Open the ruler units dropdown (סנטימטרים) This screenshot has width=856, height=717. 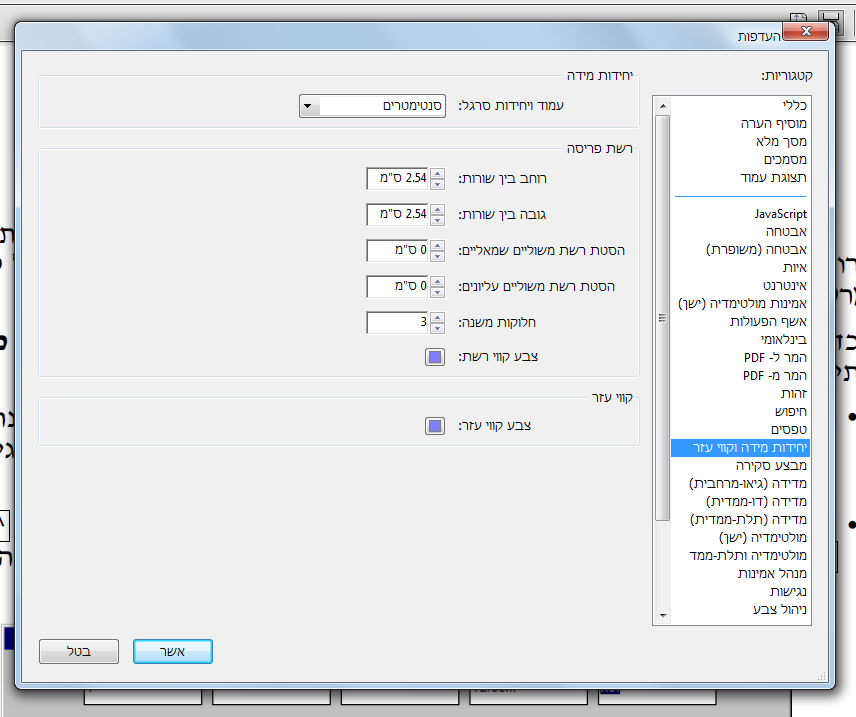[372, 106]
